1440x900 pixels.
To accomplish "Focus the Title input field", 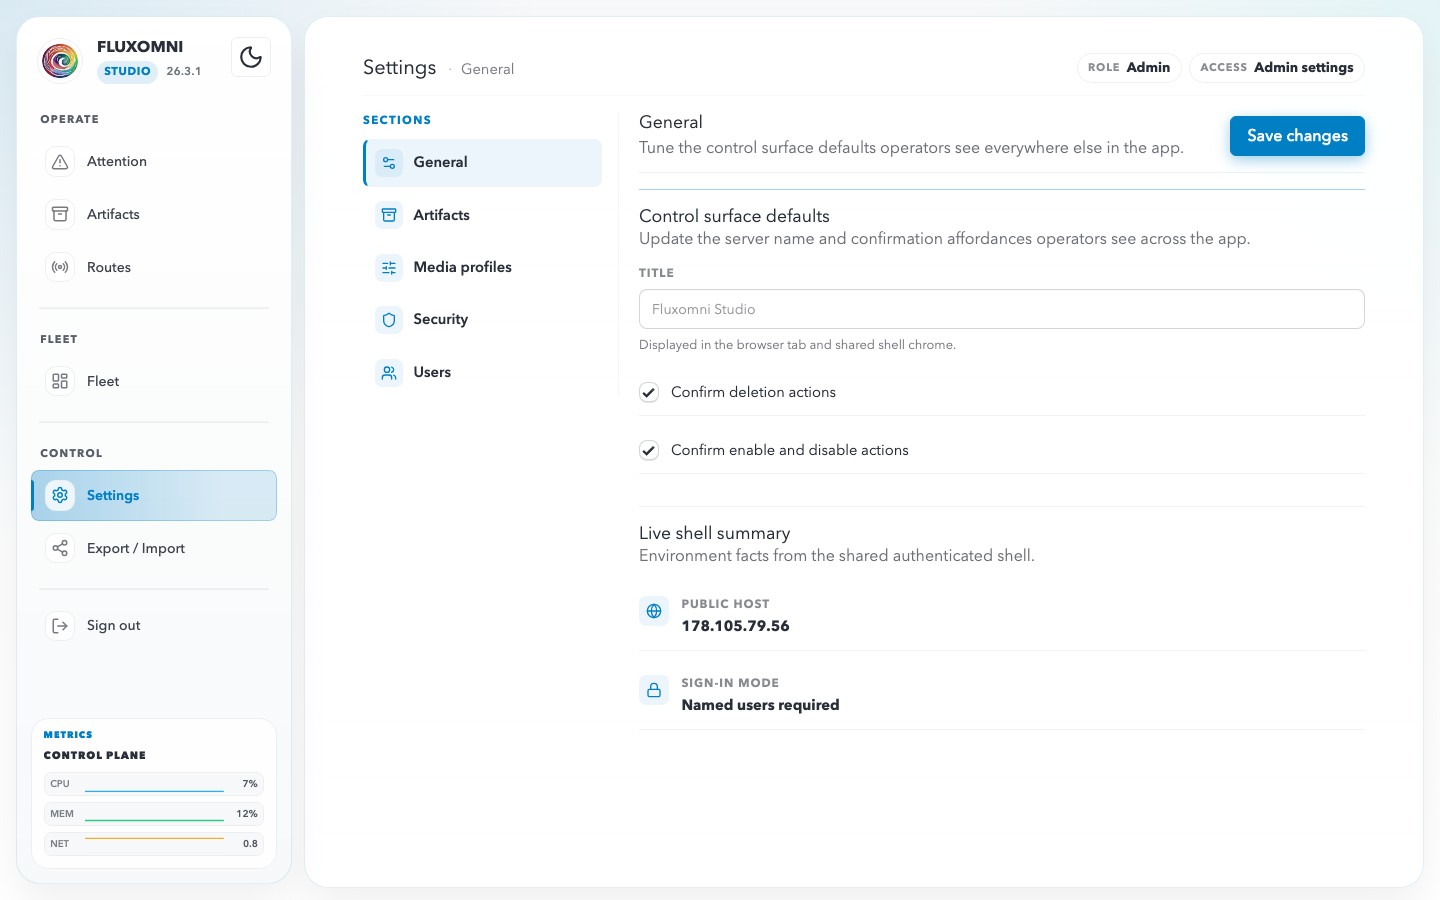I will click(x=1001, y=309).
